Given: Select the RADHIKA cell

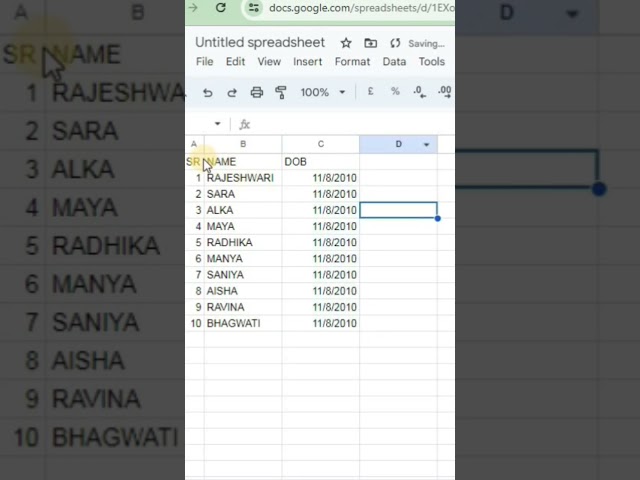Looking at the screenshot, I should pyautogui.click(x=243, y=242).
